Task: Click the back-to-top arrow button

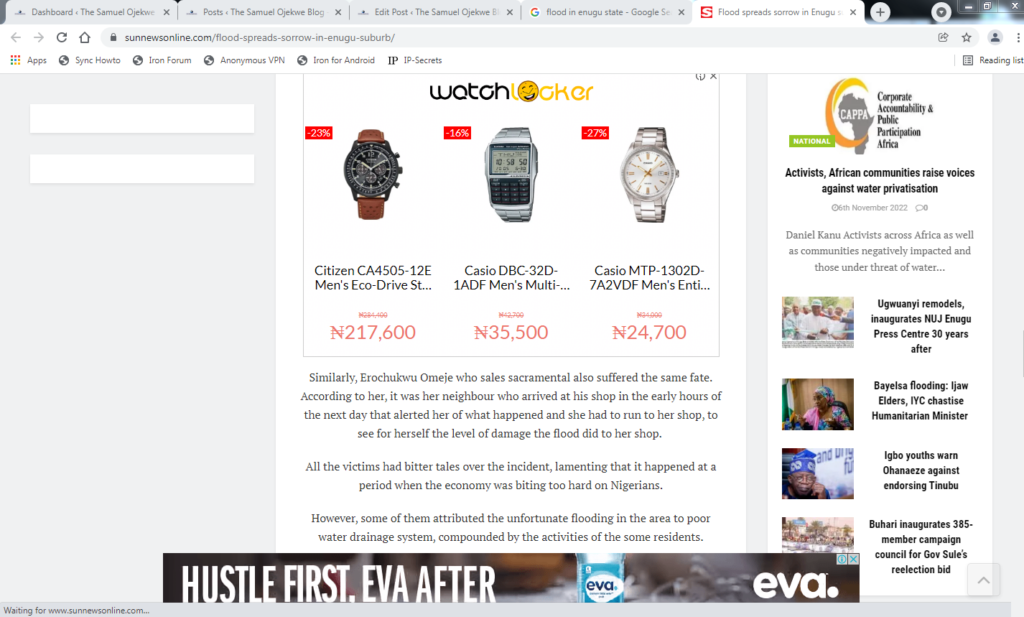Action: click(x=984, y=579)
